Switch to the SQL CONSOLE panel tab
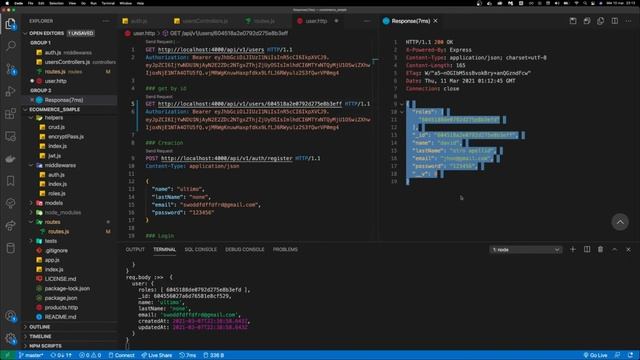Image resolution: width=640 pixels, height=360 pixels. (x=200, y=249)
